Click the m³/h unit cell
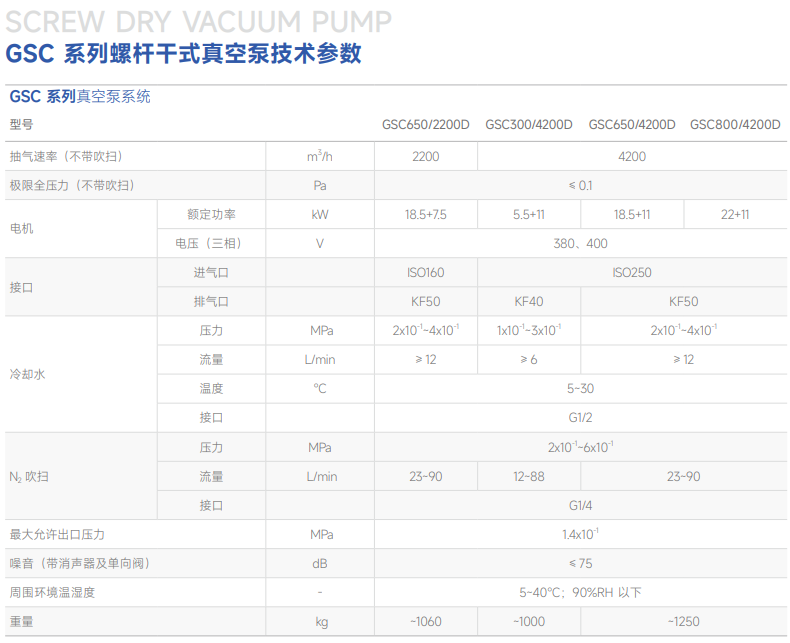Viewport: 790px width, 643px height. point(320,157)
